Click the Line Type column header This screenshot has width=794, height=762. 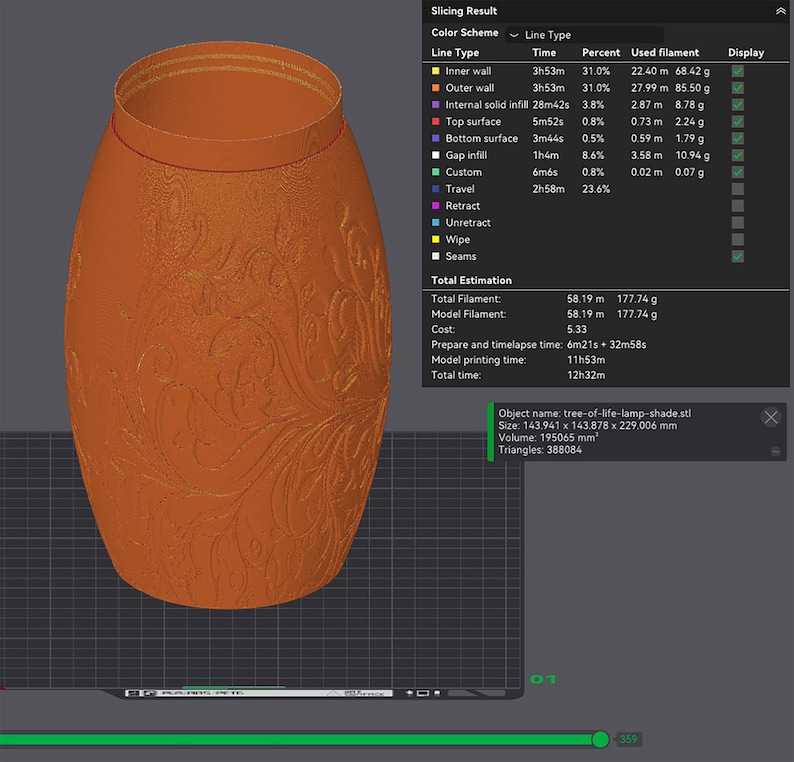click(455, 53)
